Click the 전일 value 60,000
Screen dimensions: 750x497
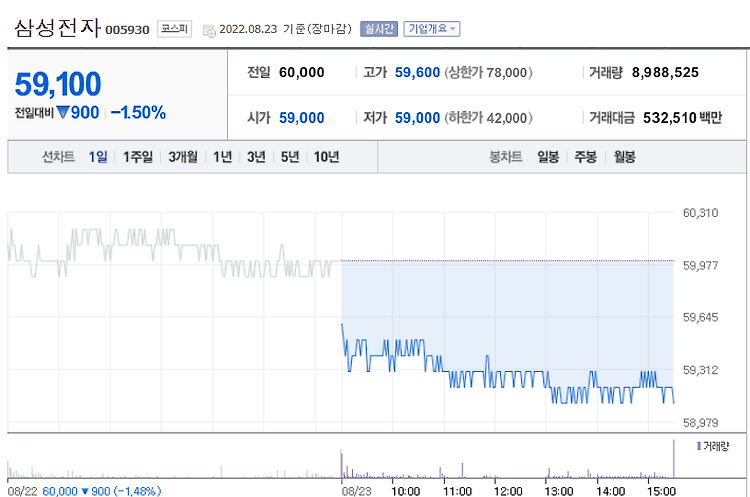pos(302,72)
